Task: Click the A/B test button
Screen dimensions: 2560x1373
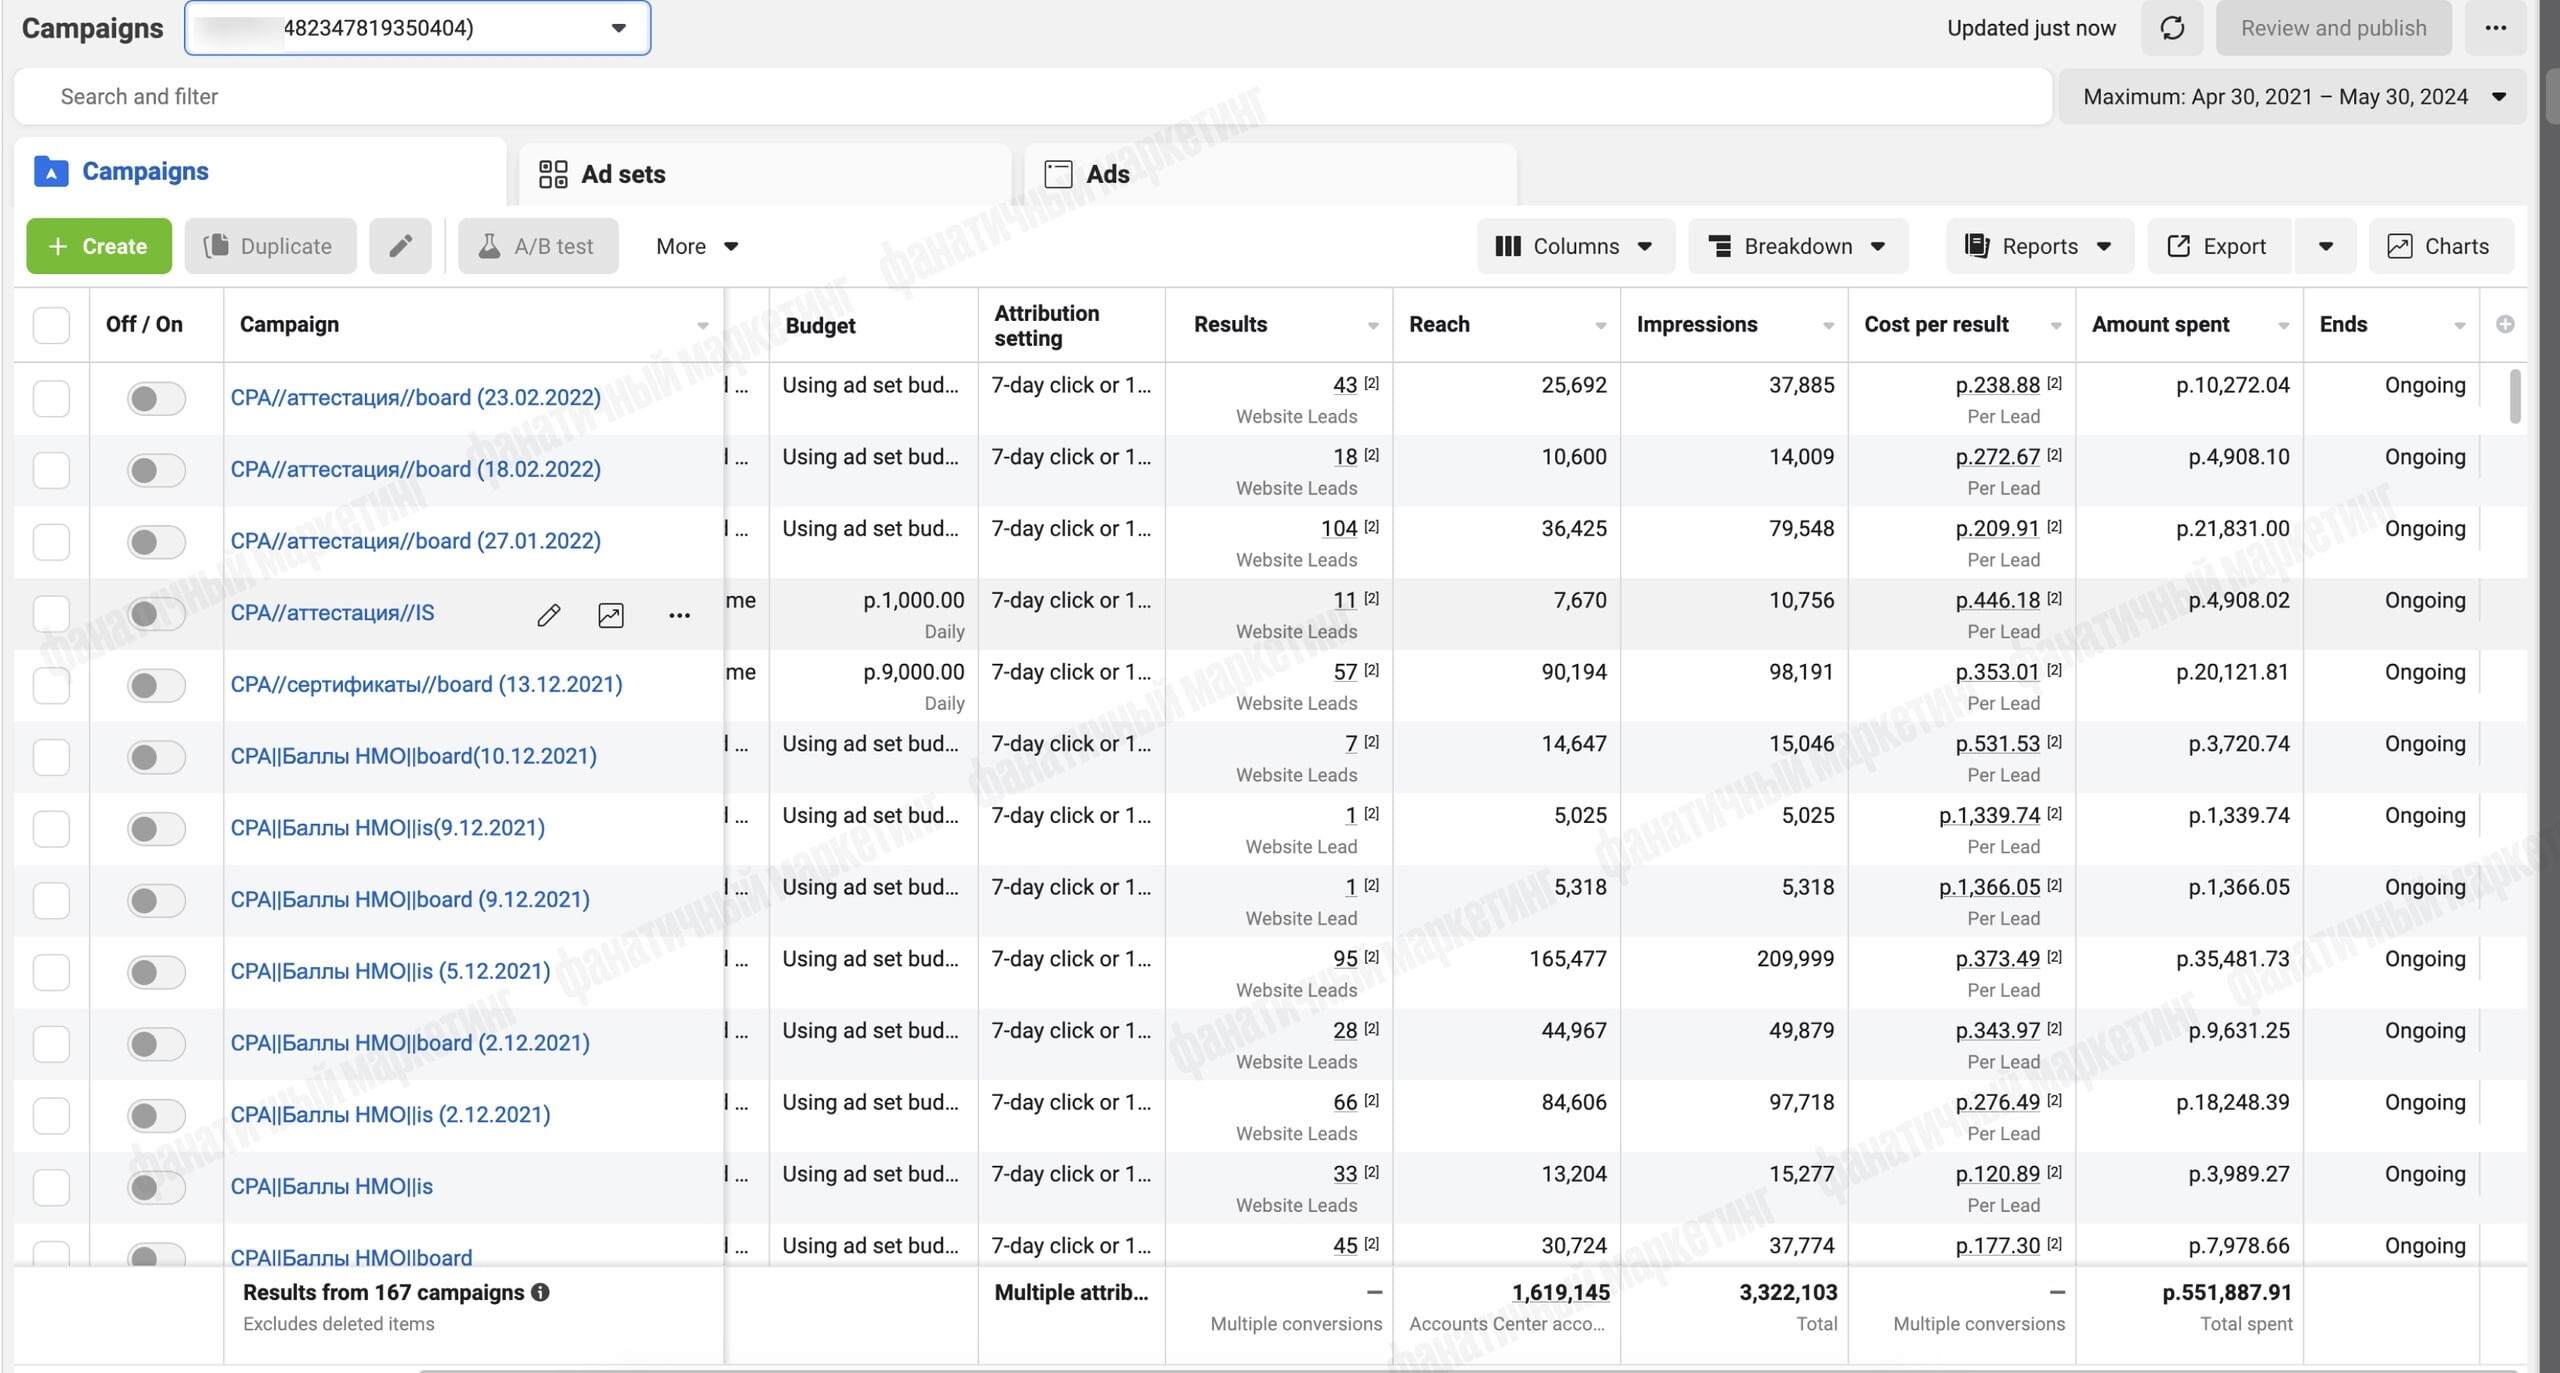Action: 538,246
